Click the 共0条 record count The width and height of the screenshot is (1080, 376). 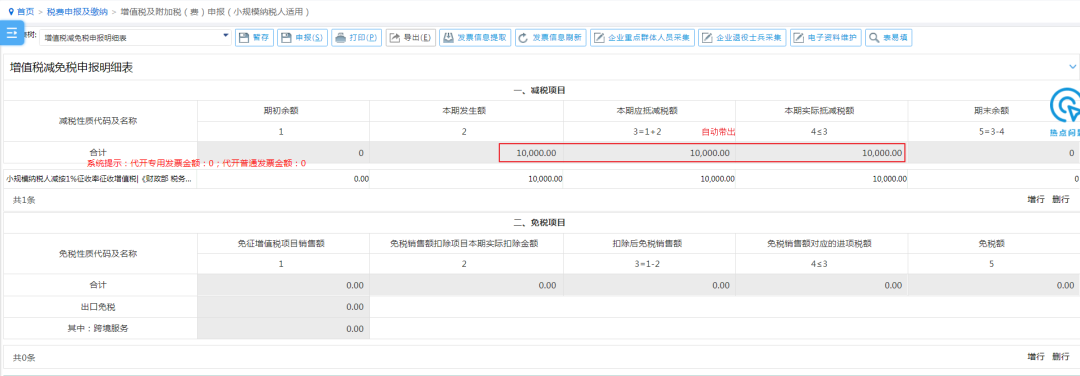(24, 357)
